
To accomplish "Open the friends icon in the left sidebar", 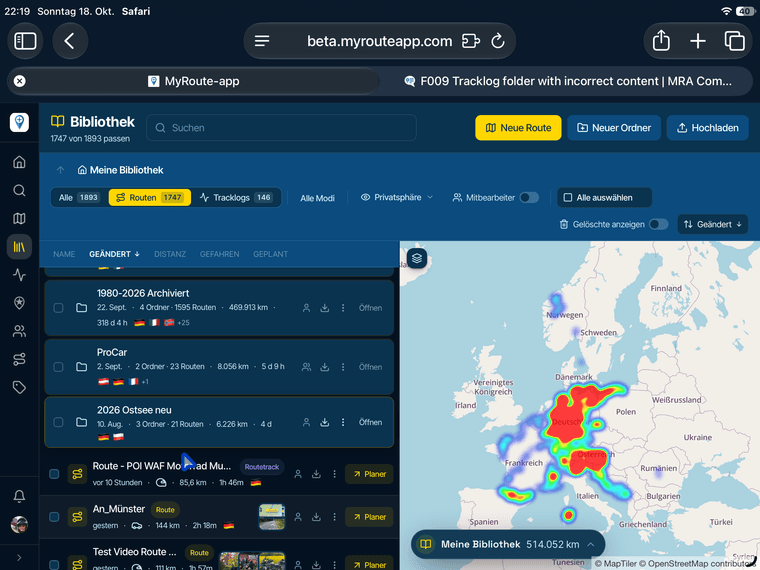I will click(x=19, y=331).
